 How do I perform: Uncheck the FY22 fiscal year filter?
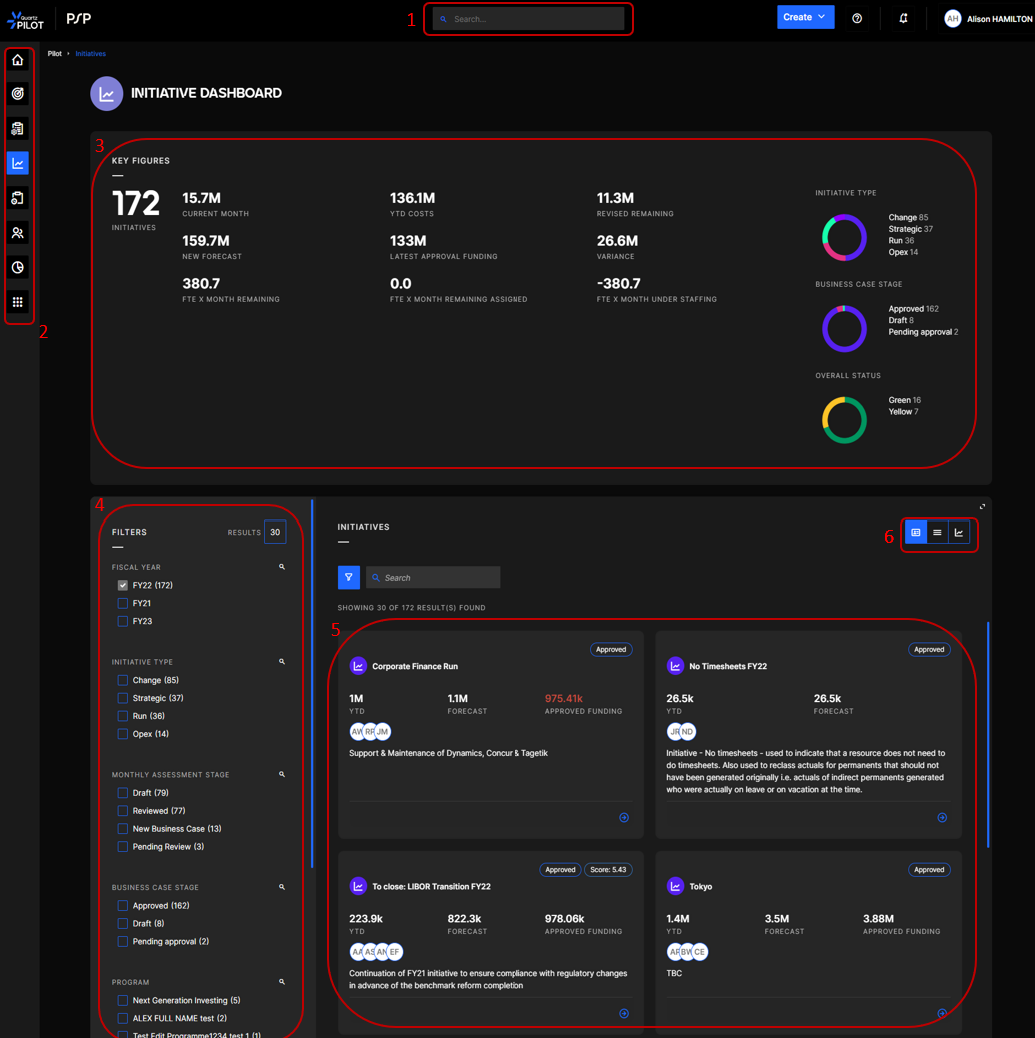pyautogui.click(x=123, y=585)
